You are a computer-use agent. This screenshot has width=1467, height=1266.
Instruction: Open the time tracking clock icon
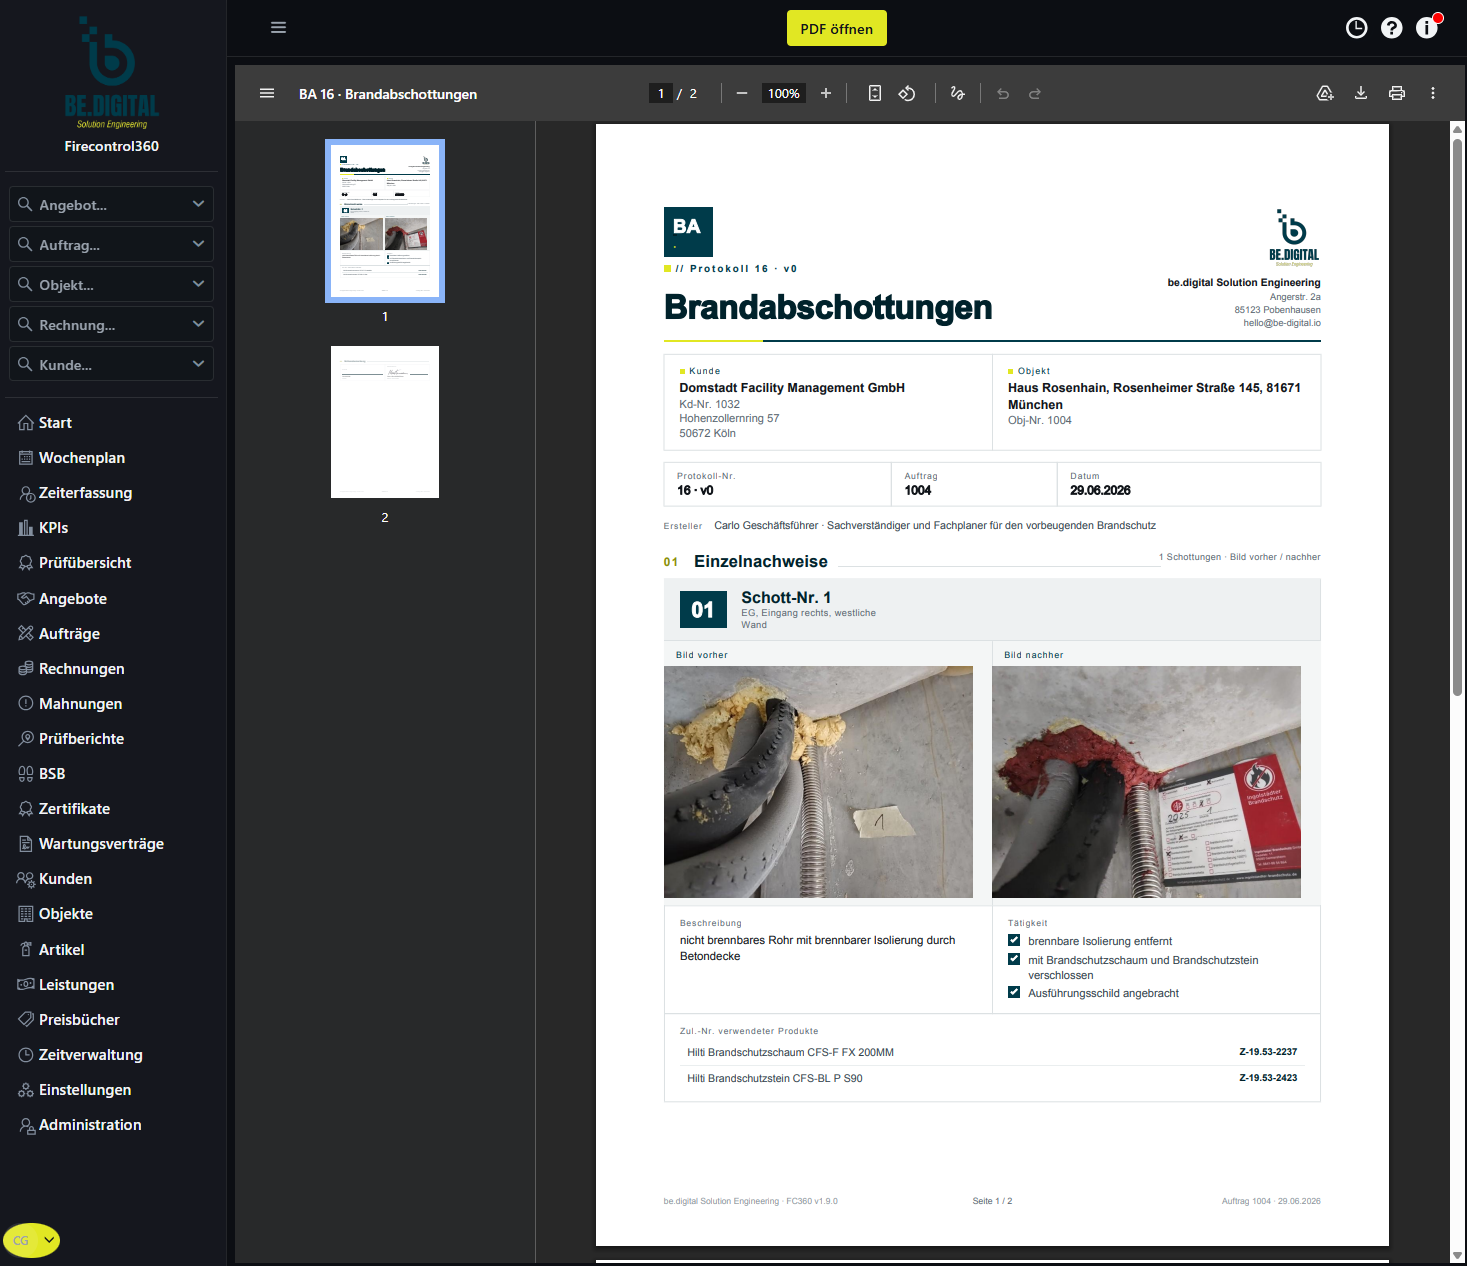coord(1356,28)
